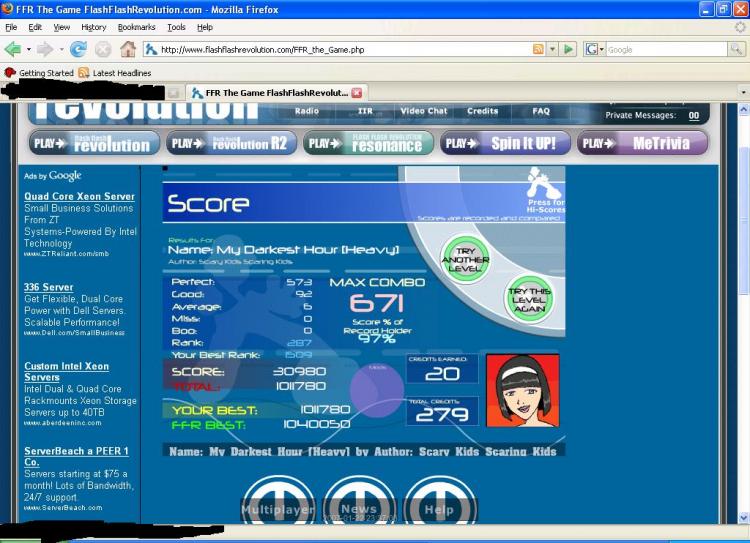Click Try This Level Again button
Viewport: 750px width, 543px height.
pyautogui.click(x=529, y=299)
